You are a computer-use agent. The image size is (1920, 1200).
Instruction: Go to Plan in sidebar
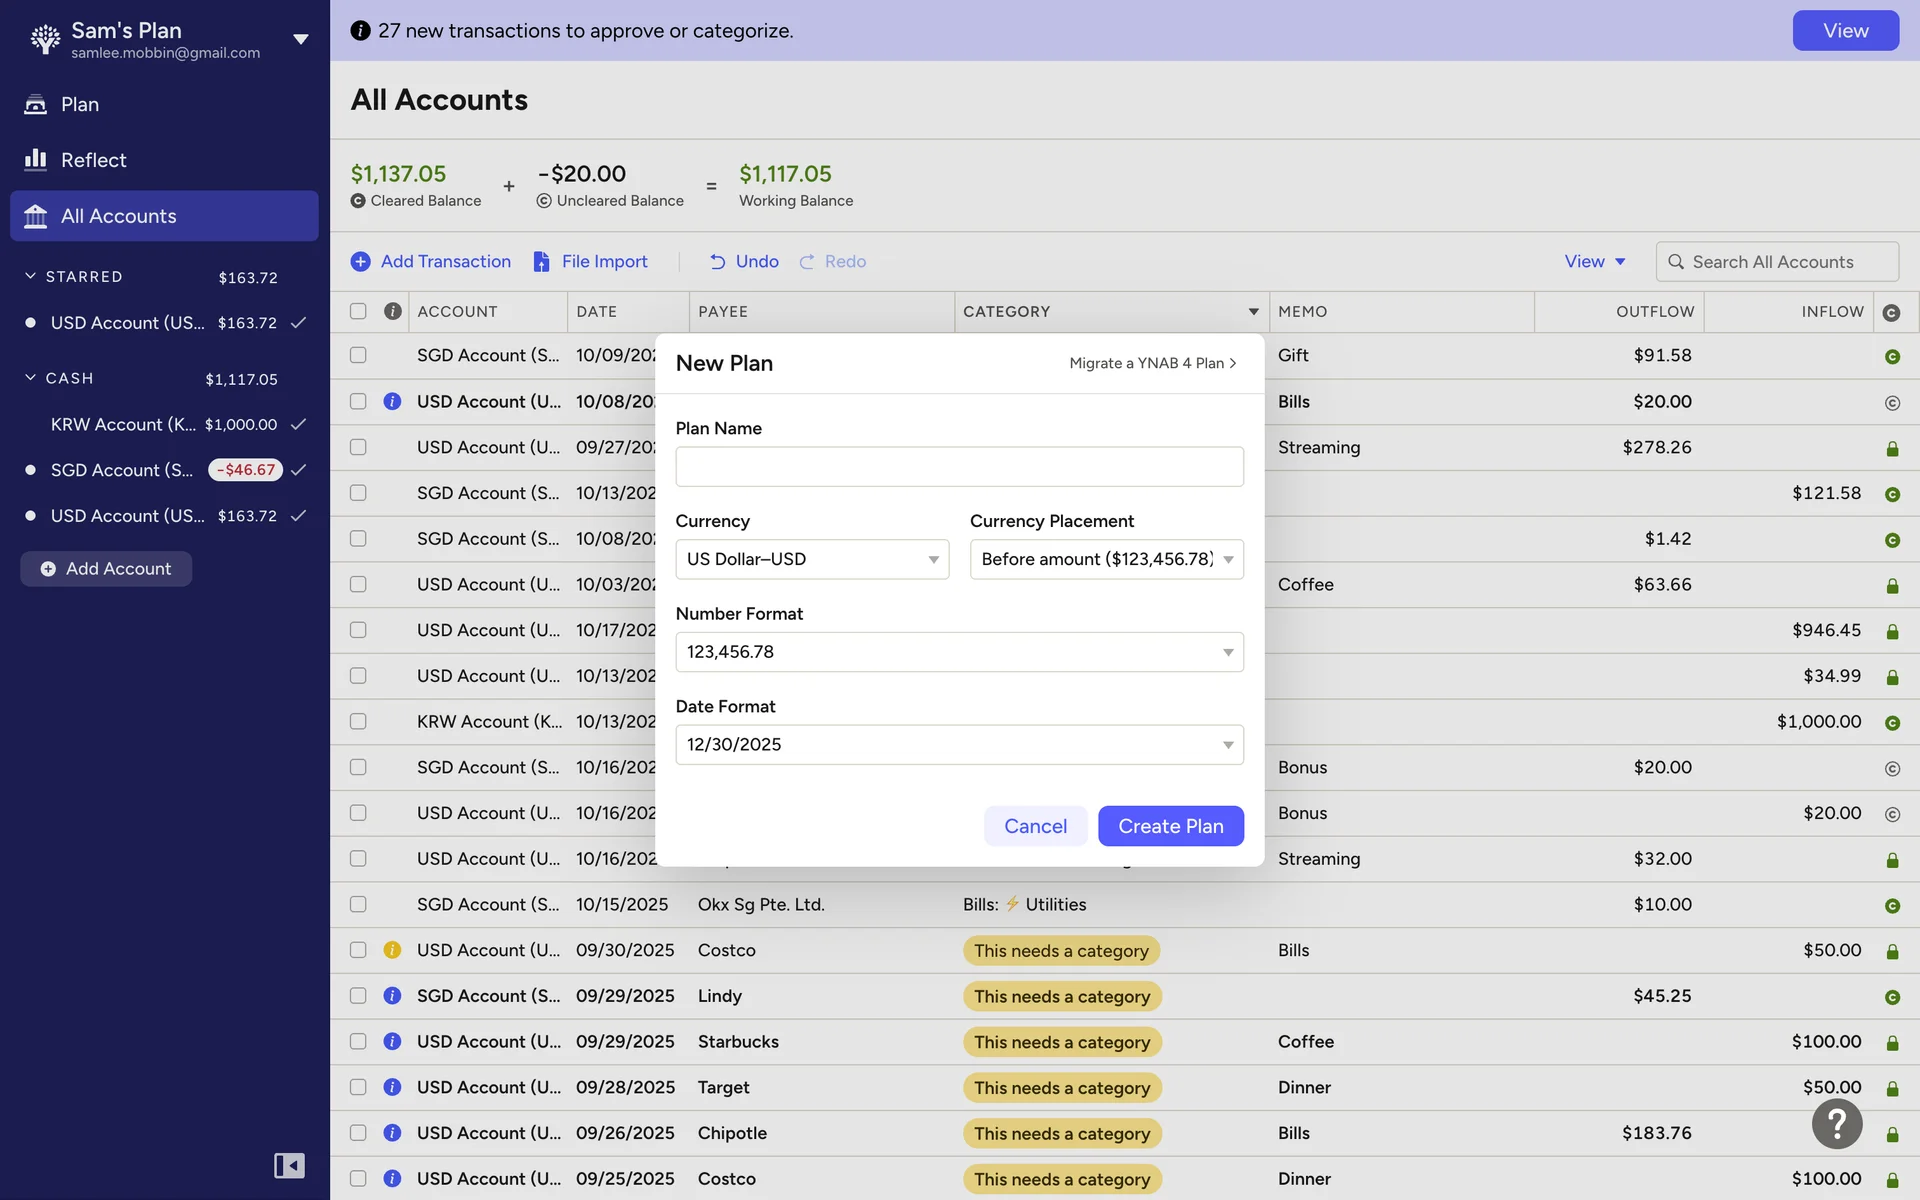click(79, 104)
